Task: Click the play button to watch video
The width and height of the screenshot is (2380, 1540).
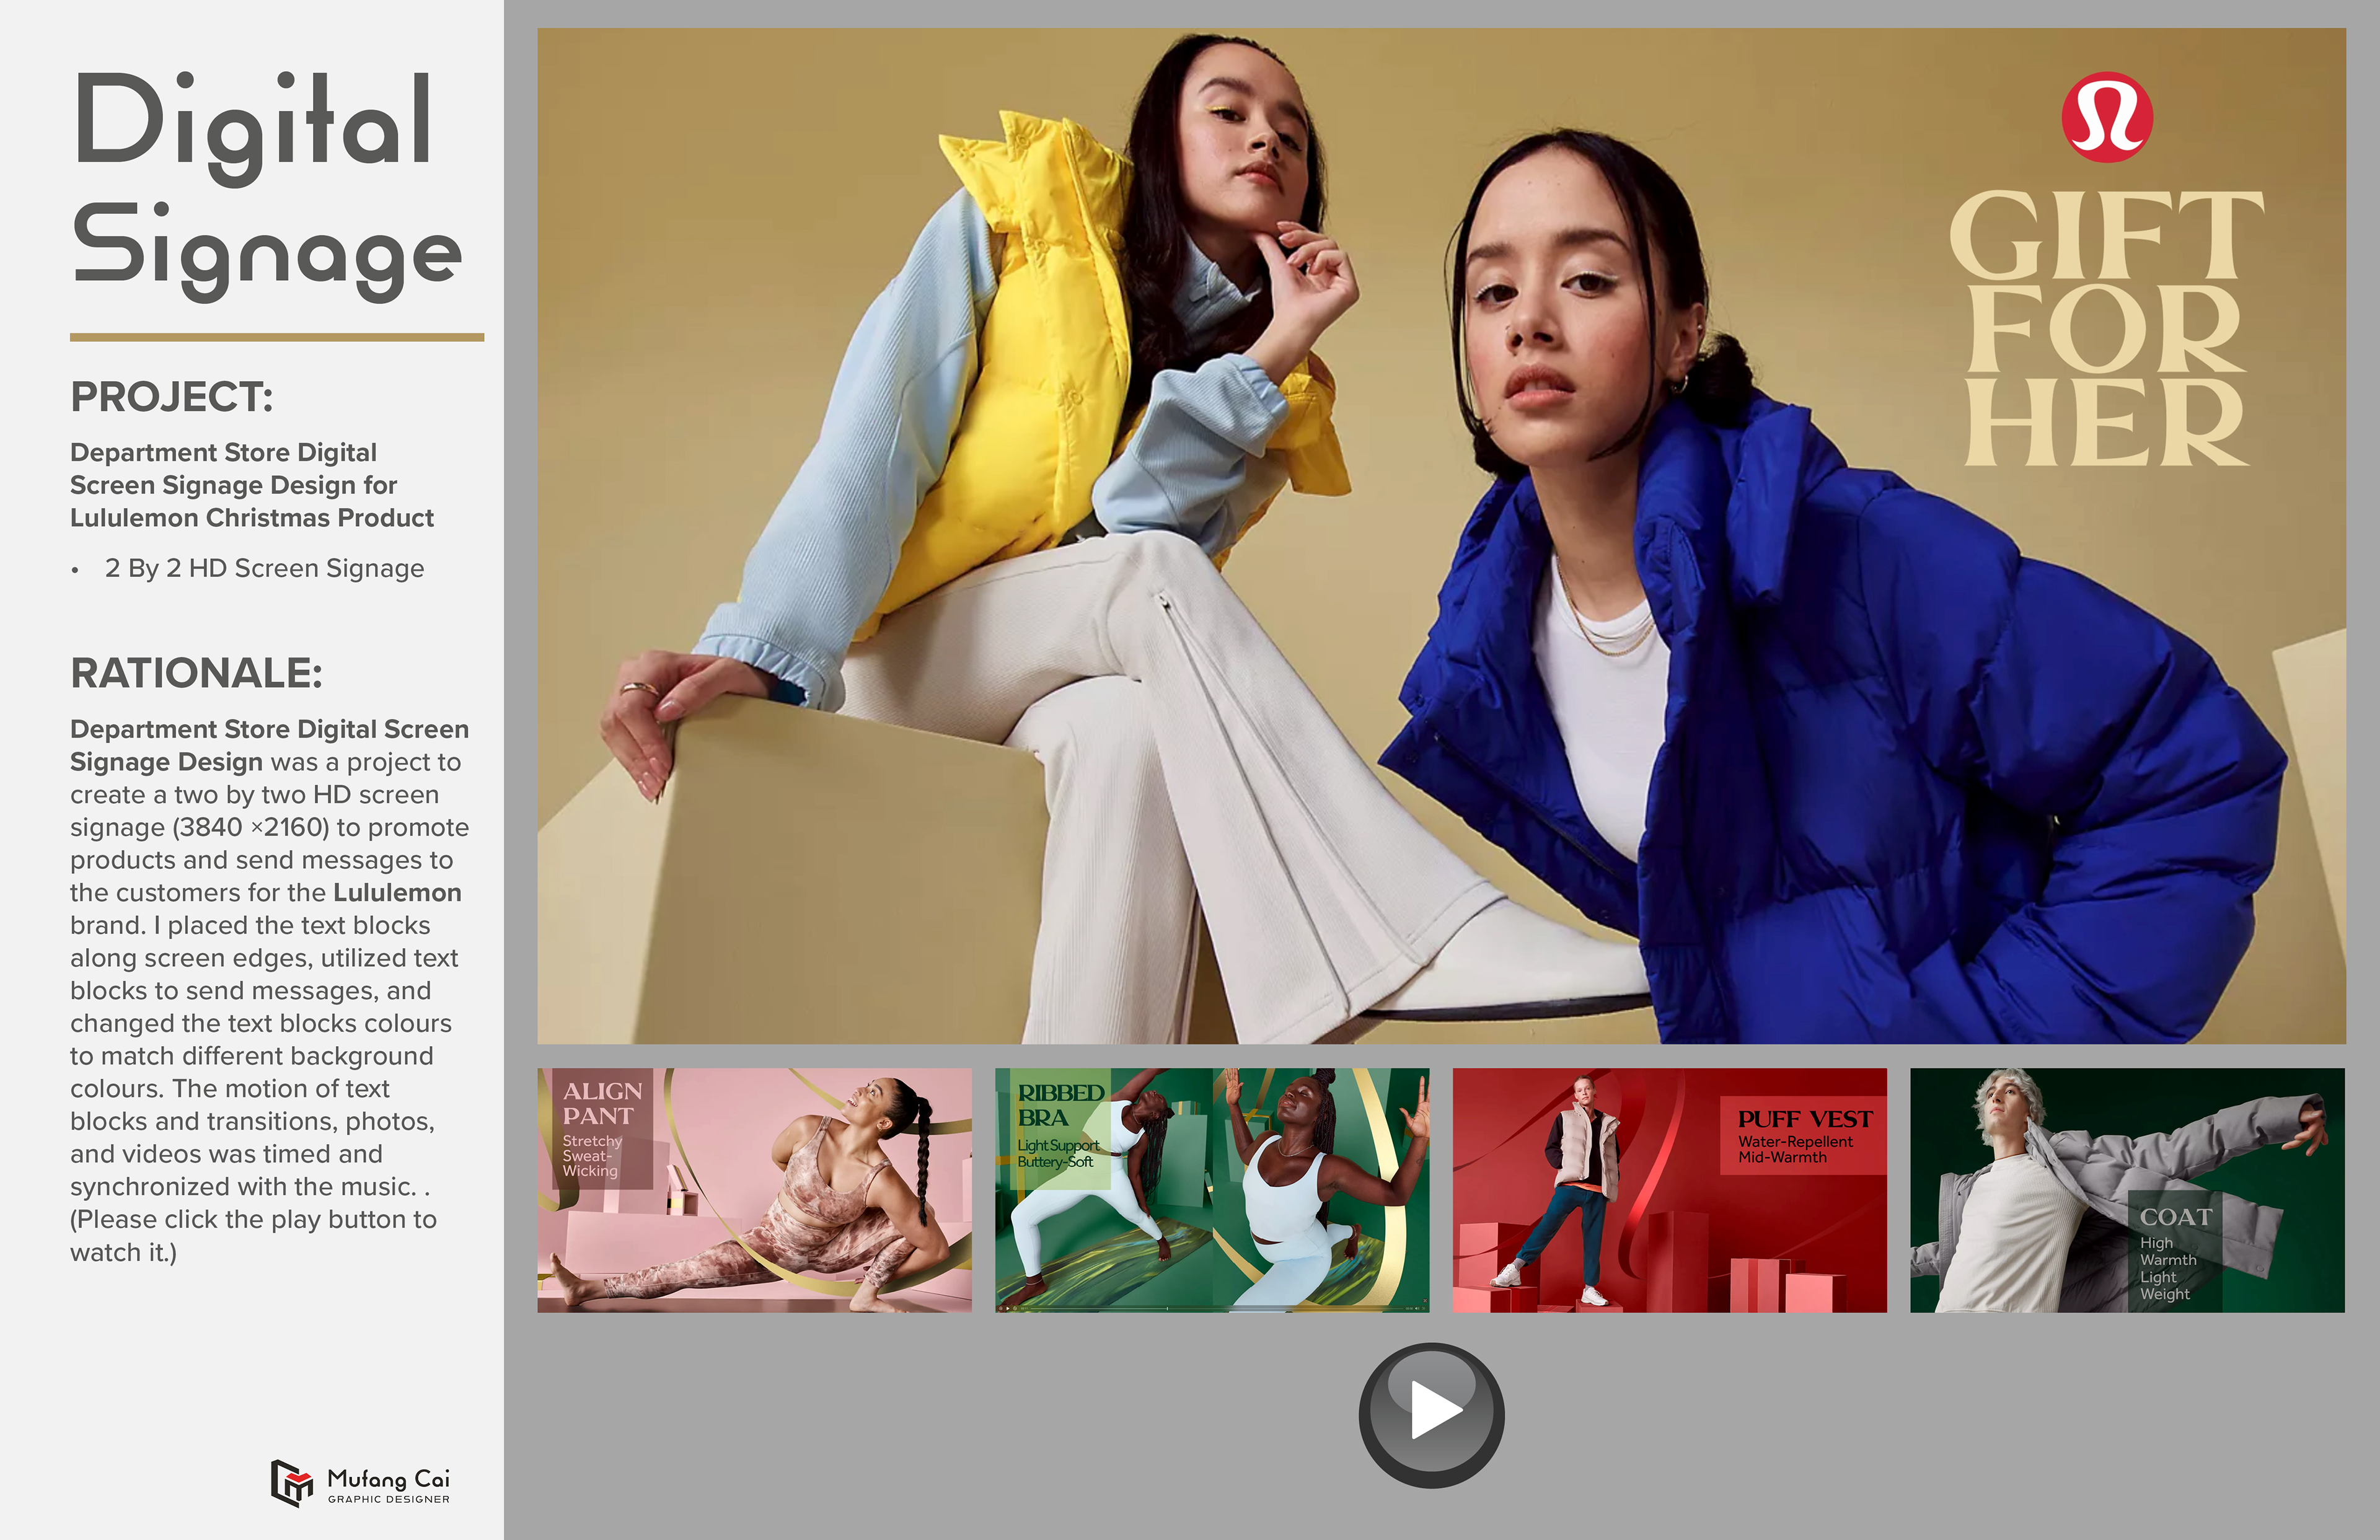Action: point(1431,1414)
